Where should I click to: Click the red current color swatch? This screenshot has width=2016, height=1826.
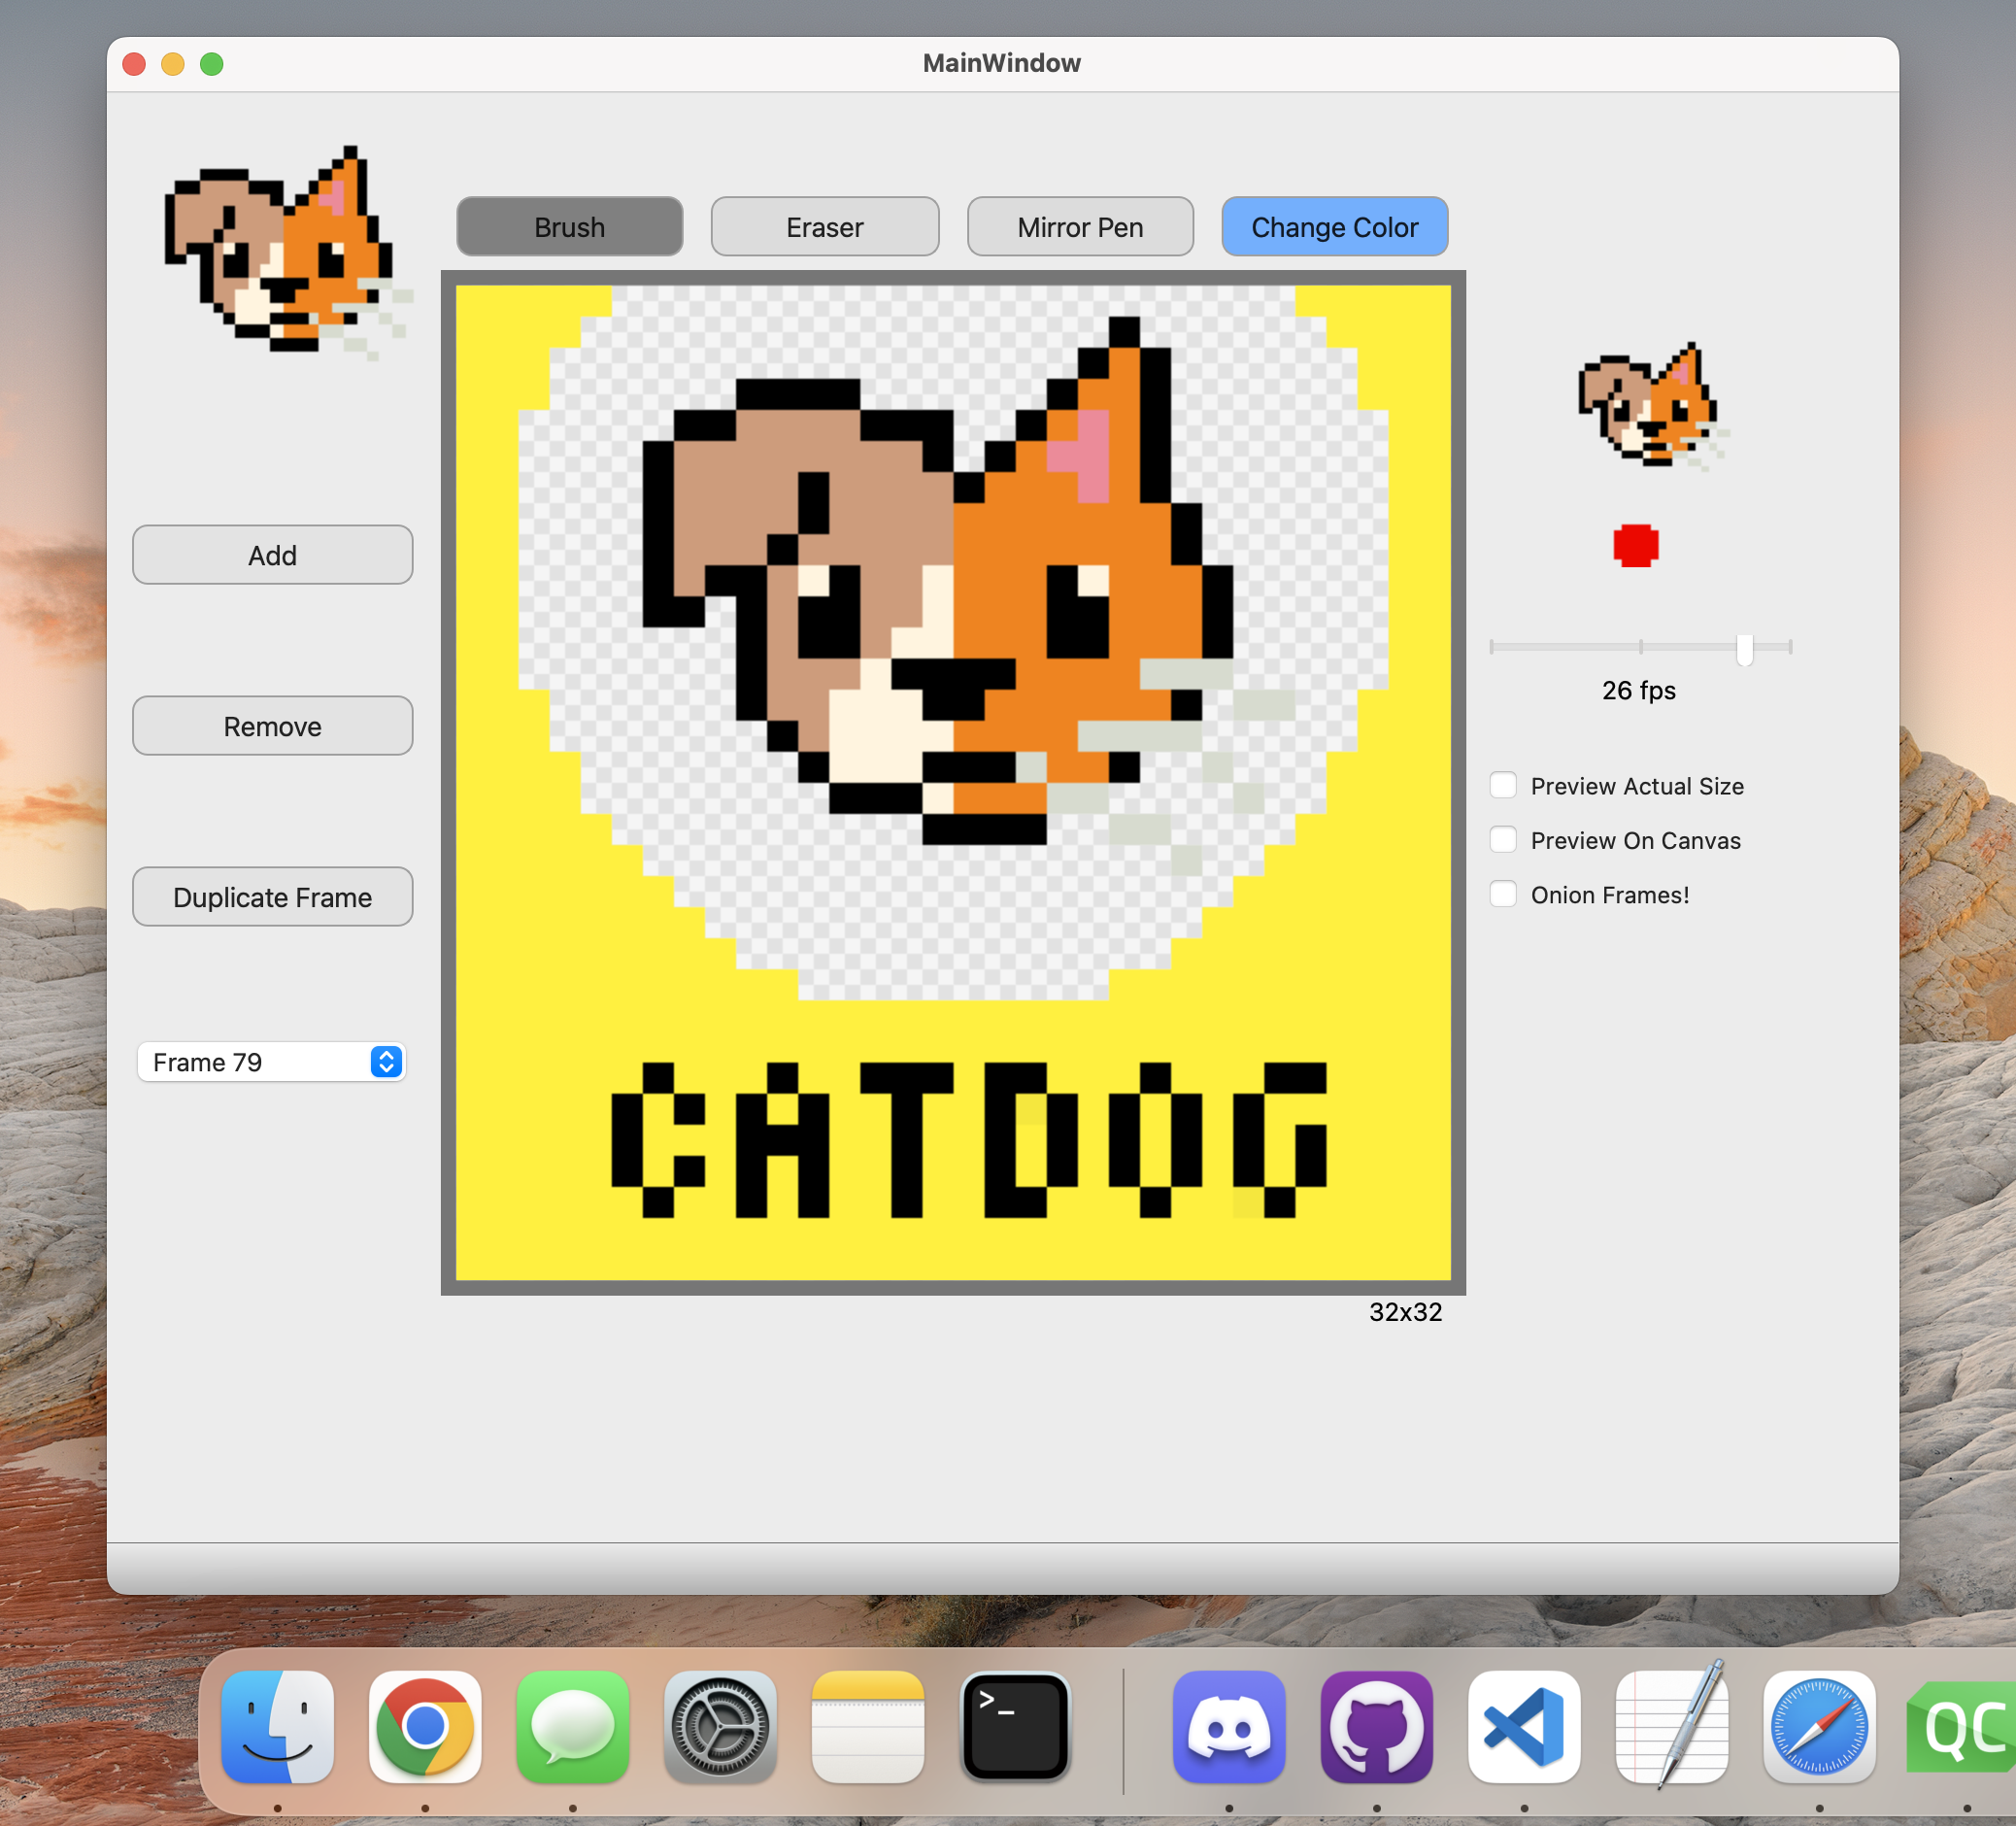click(1636, 546)
